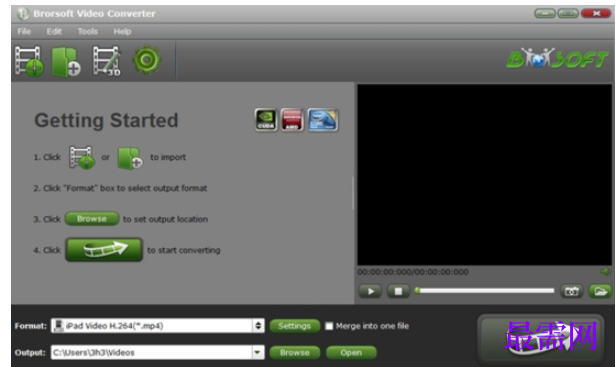Click the Open output folder button

coord(351,352)
